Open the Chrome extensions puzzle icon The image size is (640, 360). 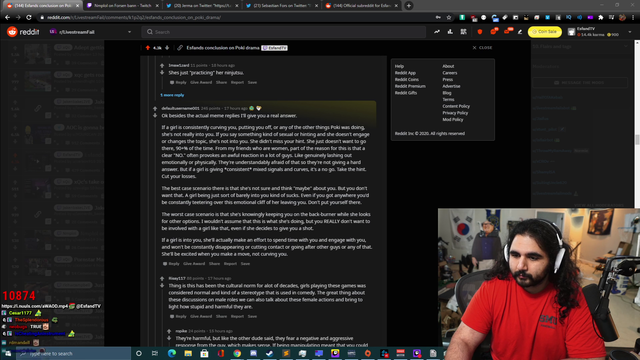click(x=601, y=18)
